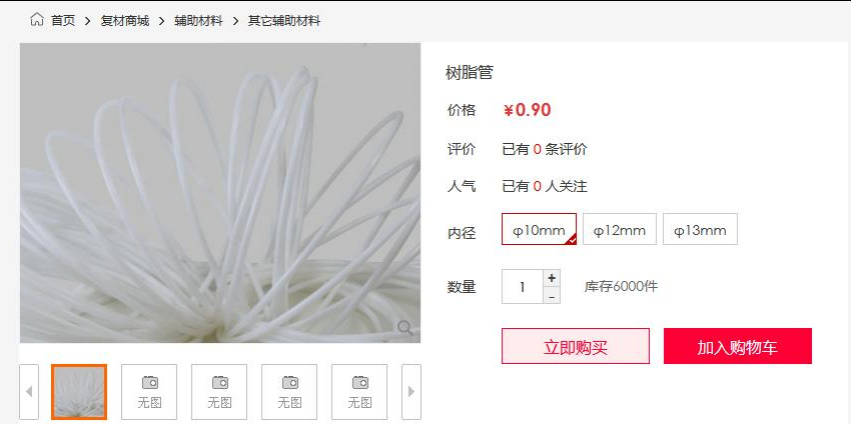Select the φ10mm inner diameter option

coord(539,229)
